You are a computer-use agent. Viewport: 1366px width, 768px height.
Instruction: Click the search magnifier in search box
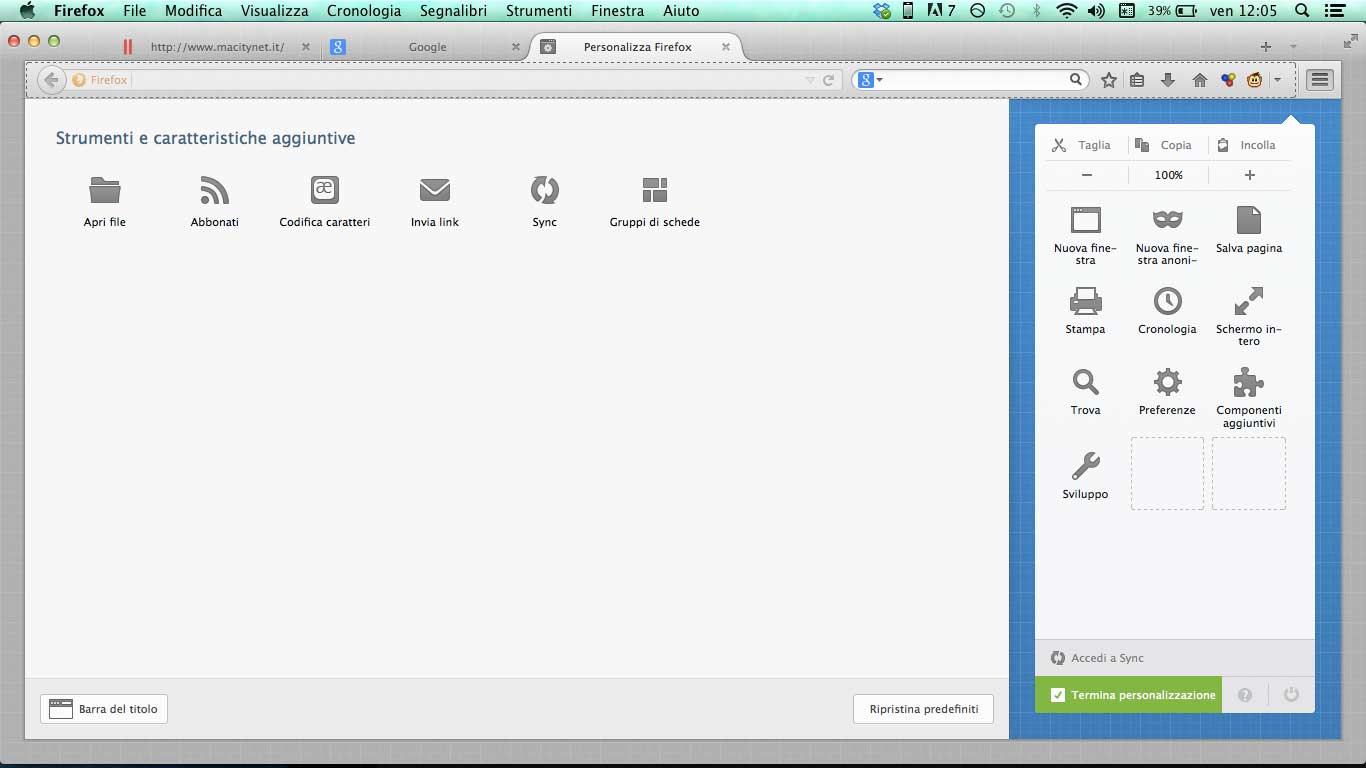tap(1076, 80)
